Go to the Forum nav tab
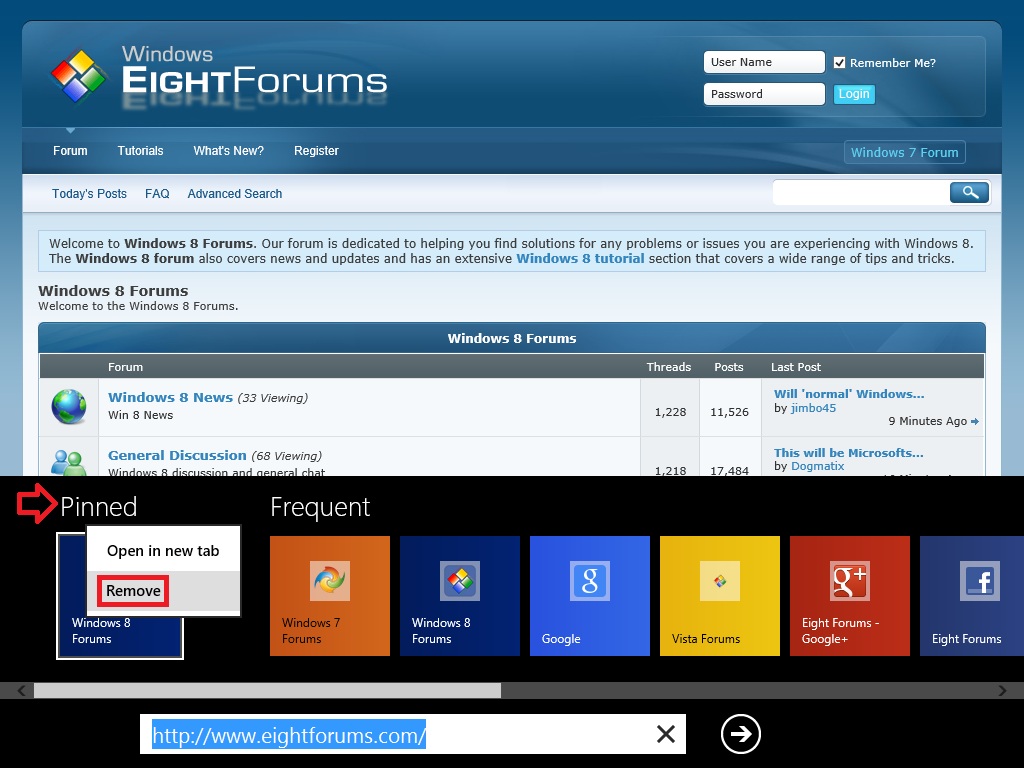Viewport: 1024px width, 768px height. (70, 151)
